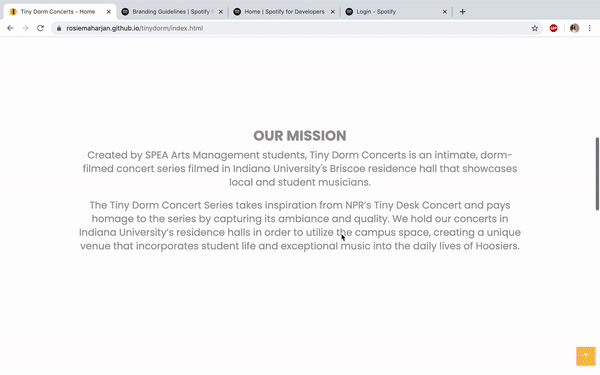Bookmark this page with the star icon
Image resolution: width=600 pixels, height=375 pixels.
coord(535,28)
